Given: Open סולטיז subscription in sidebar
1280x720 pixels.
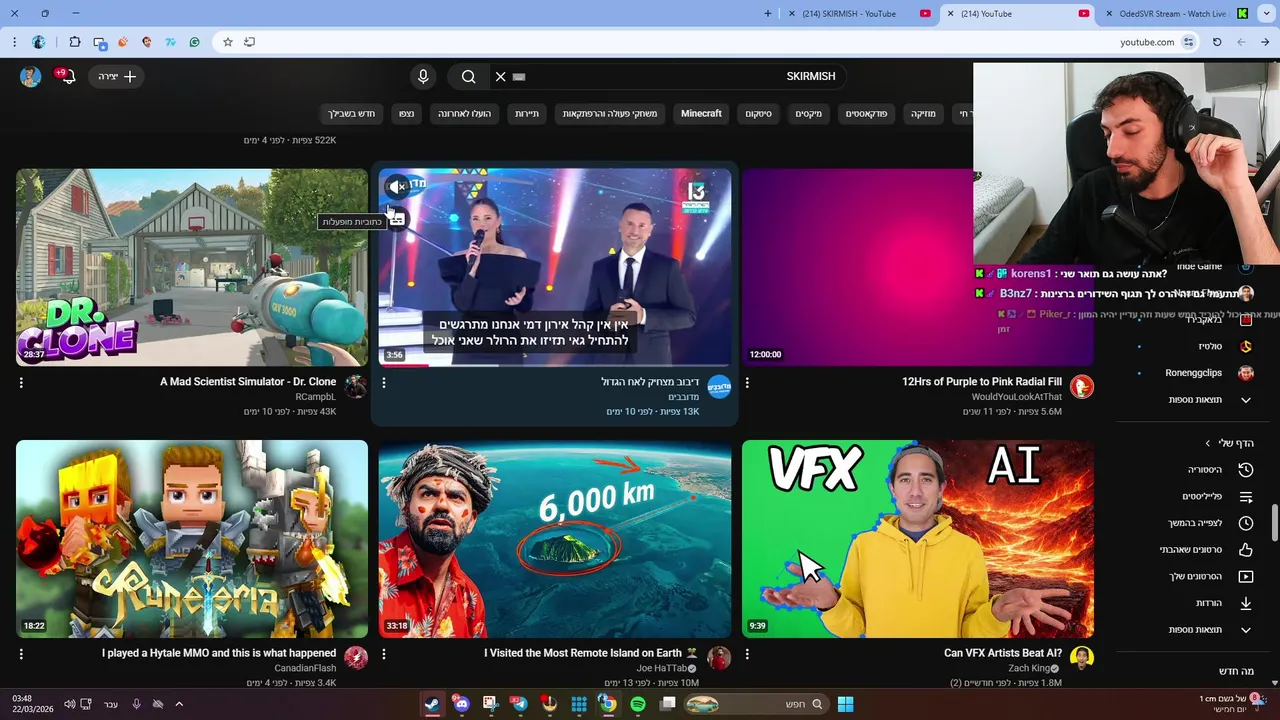Looking at the screenshot, I should coord(1195,346).
